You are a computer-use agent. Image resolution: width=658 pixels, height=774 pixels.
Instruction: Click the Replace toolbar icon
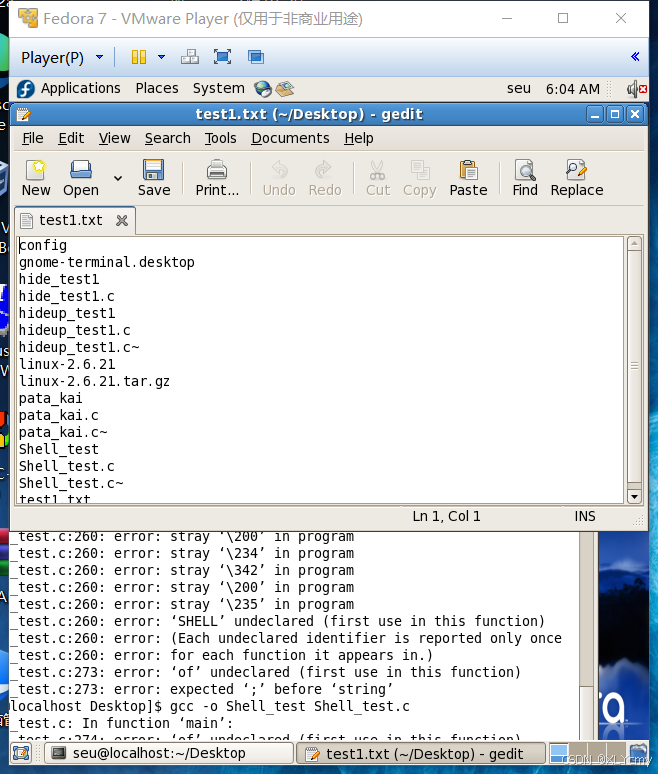577,178
